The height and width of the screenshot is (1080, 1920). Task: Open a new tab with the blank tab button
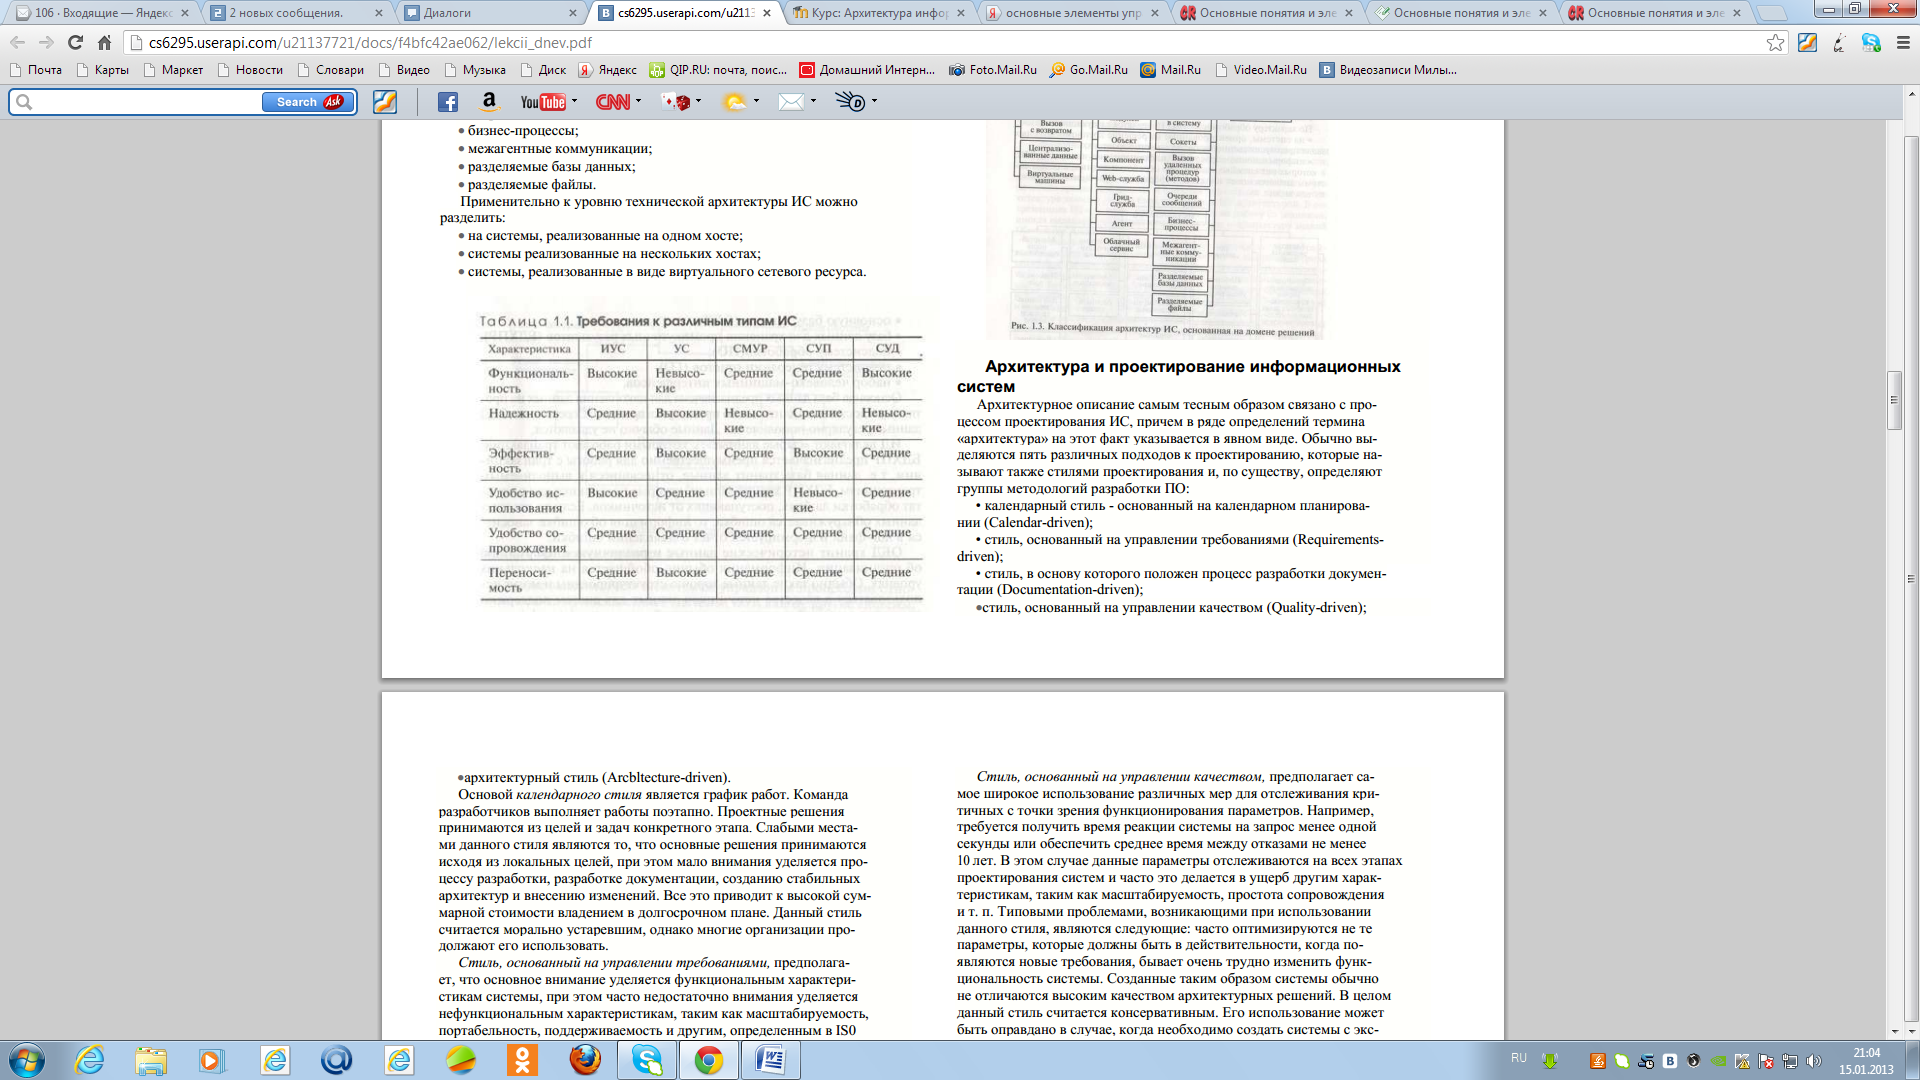tap(1772, 13)
